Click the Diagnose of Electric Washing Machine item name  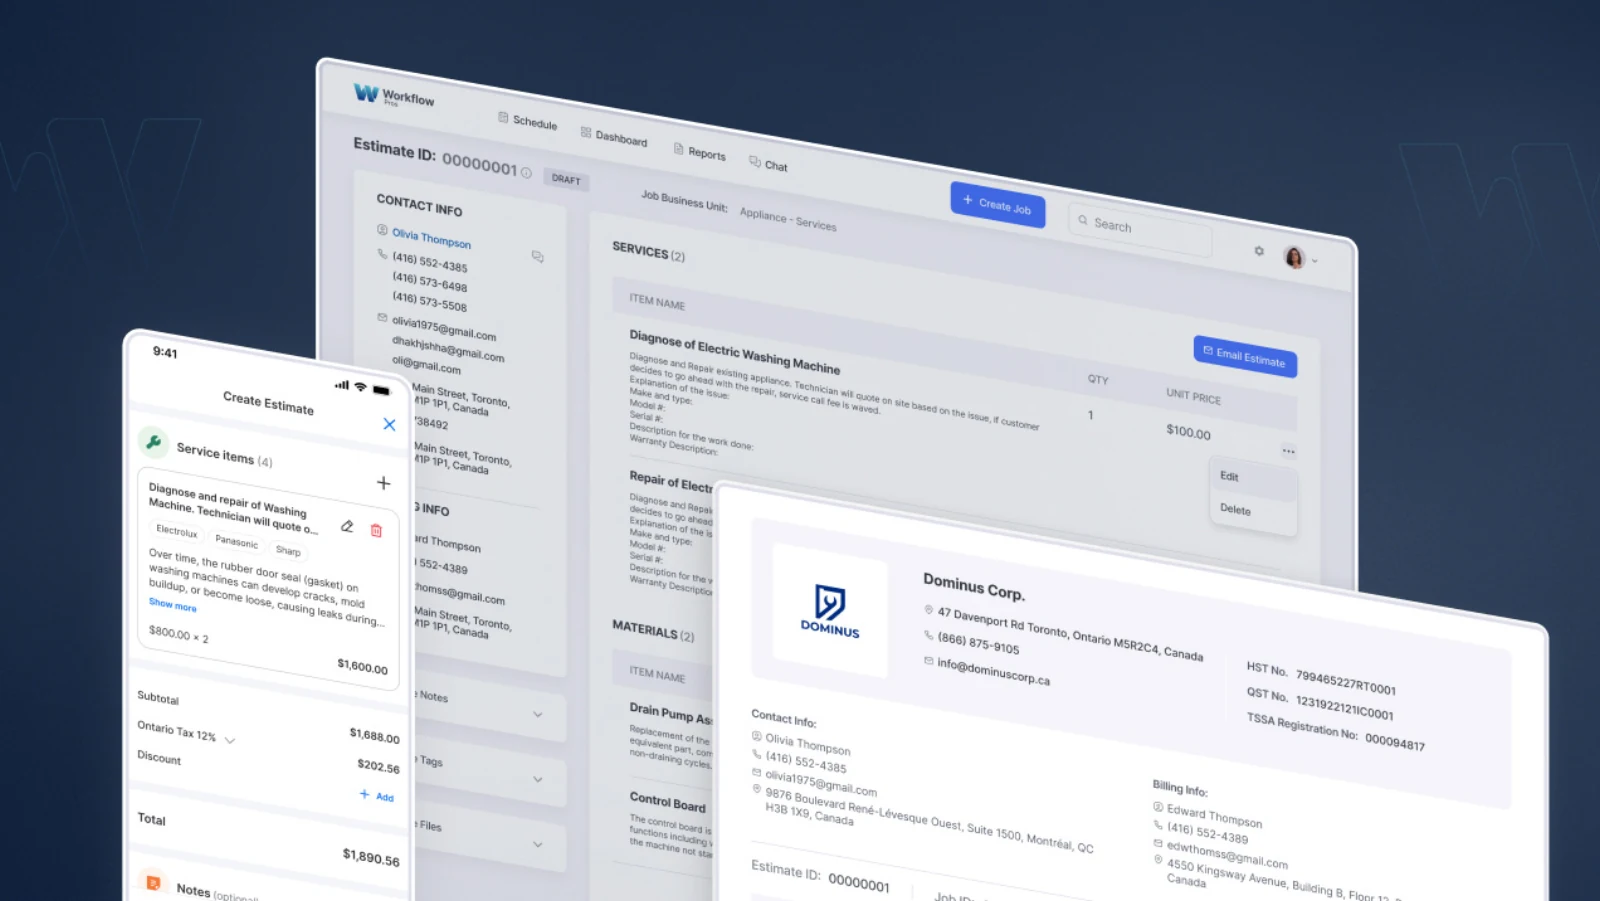[x=735, y=352]
